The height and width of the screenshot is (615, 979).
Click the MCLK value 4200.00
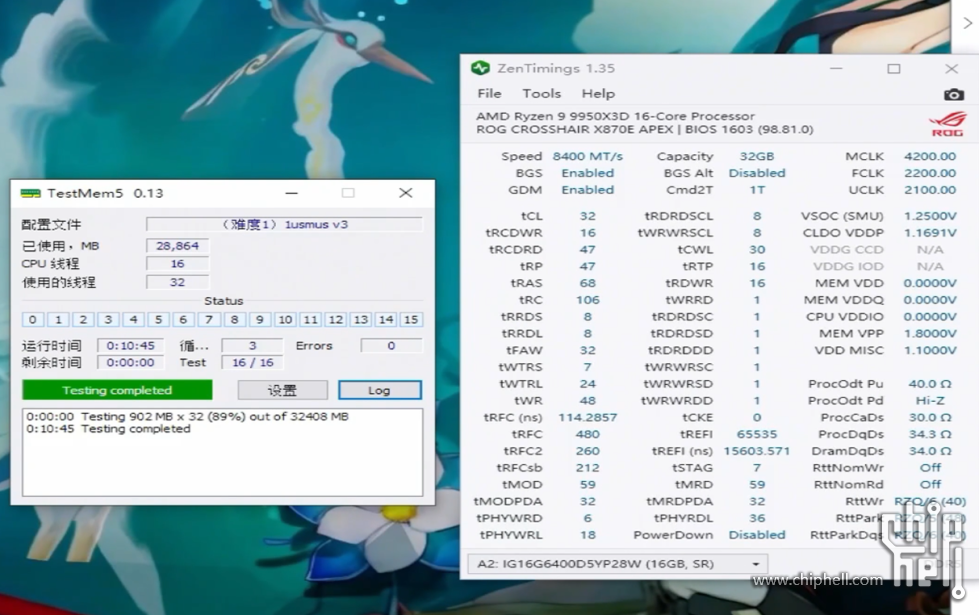930,156
